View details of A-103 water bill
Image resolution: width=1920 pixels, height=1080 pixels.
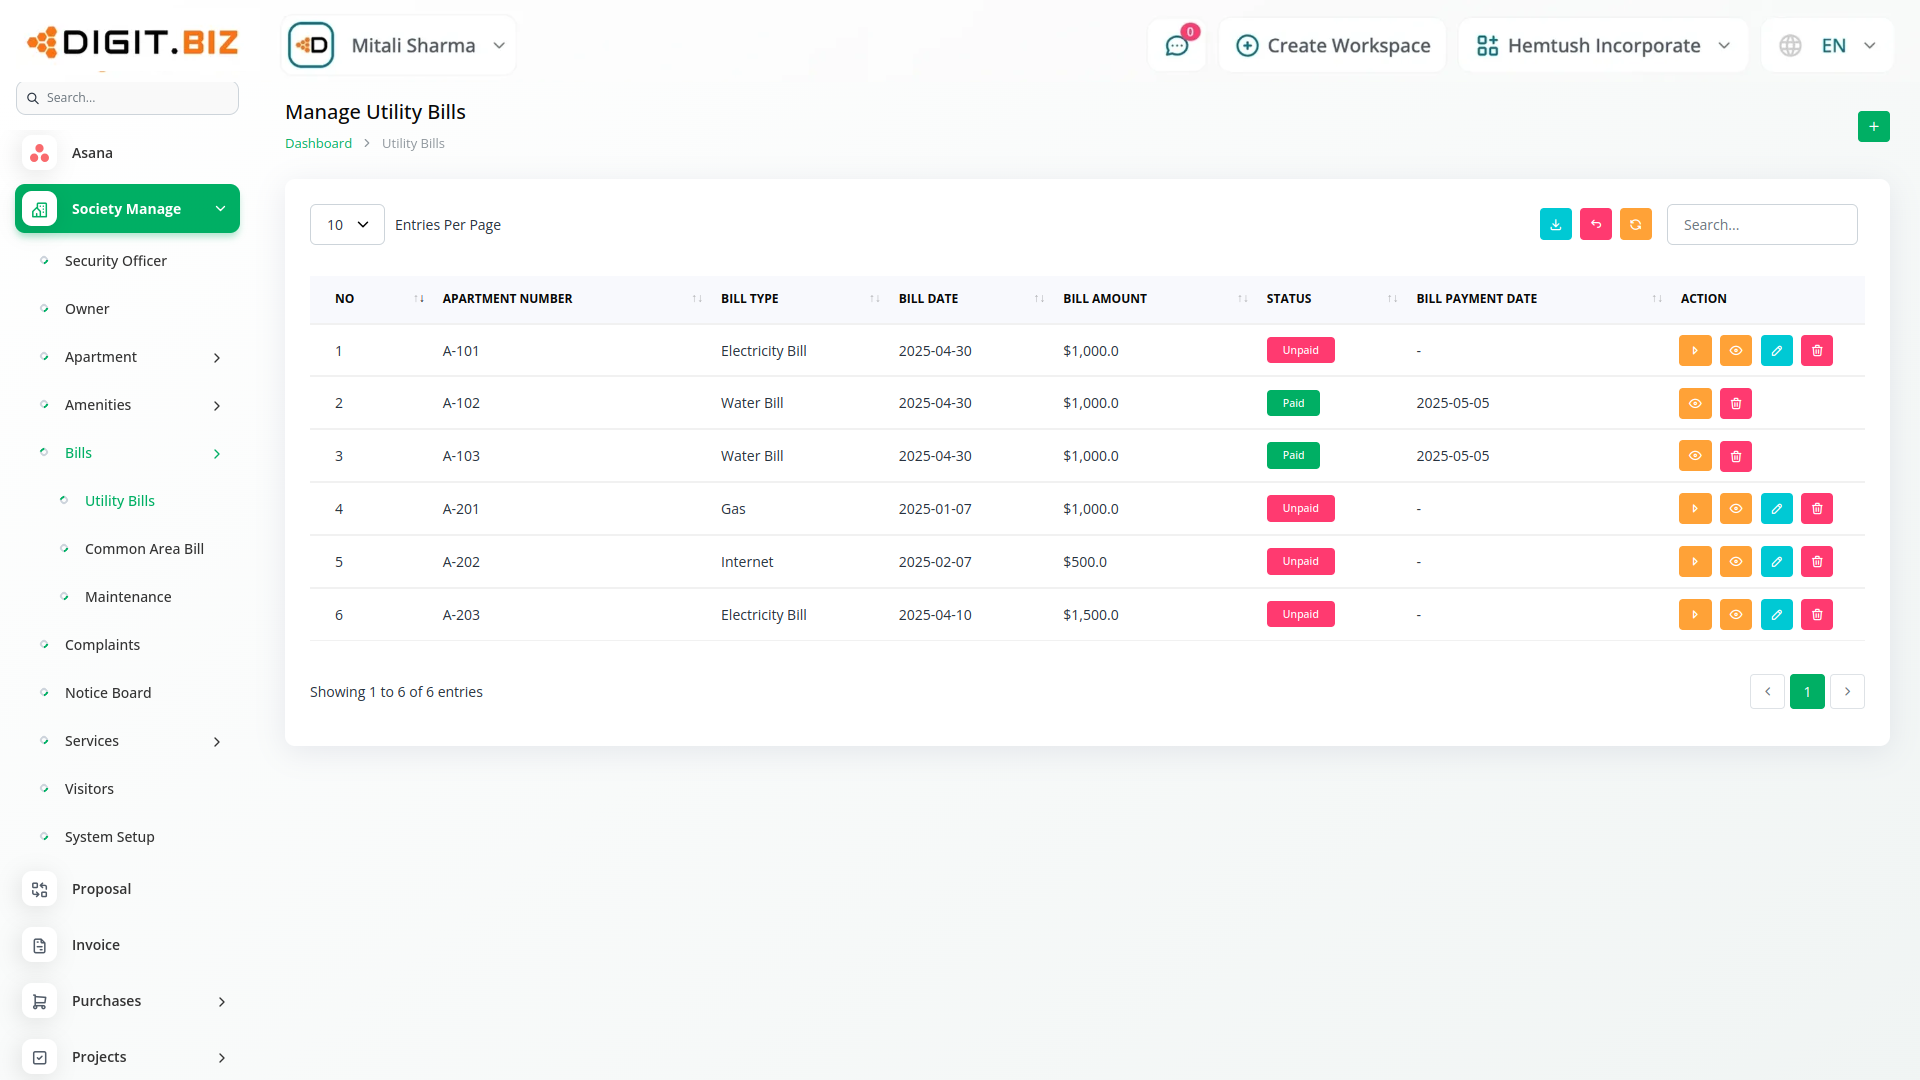point(1694,456)
